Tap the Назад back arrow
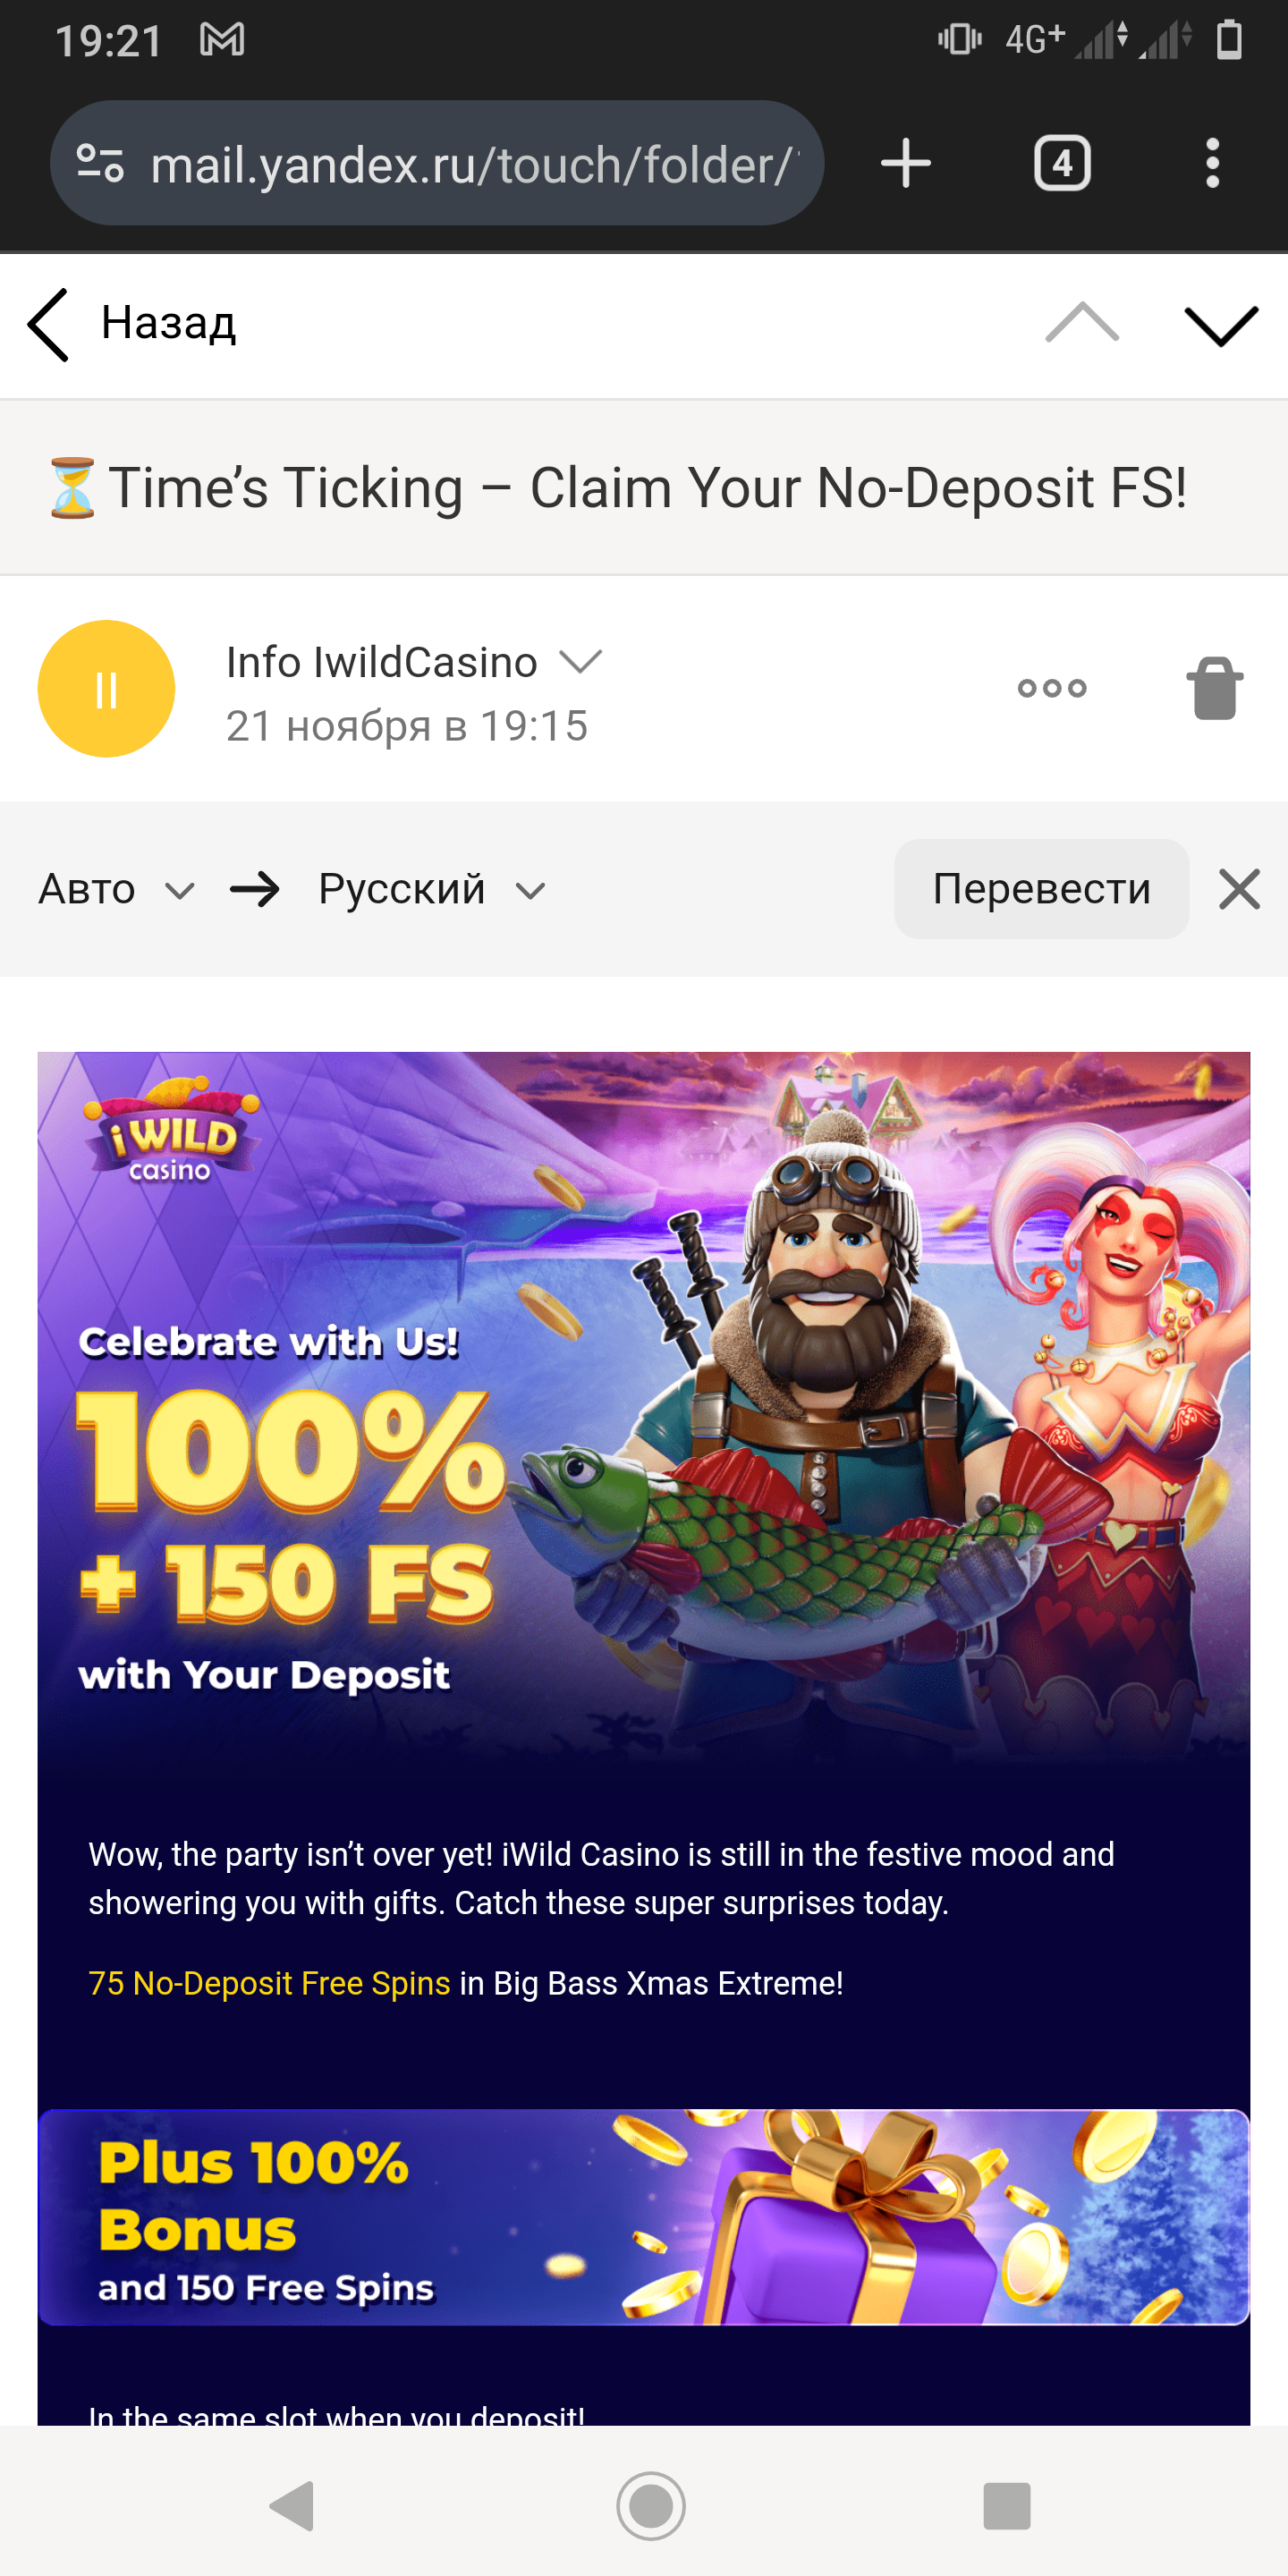 [48, 324]
